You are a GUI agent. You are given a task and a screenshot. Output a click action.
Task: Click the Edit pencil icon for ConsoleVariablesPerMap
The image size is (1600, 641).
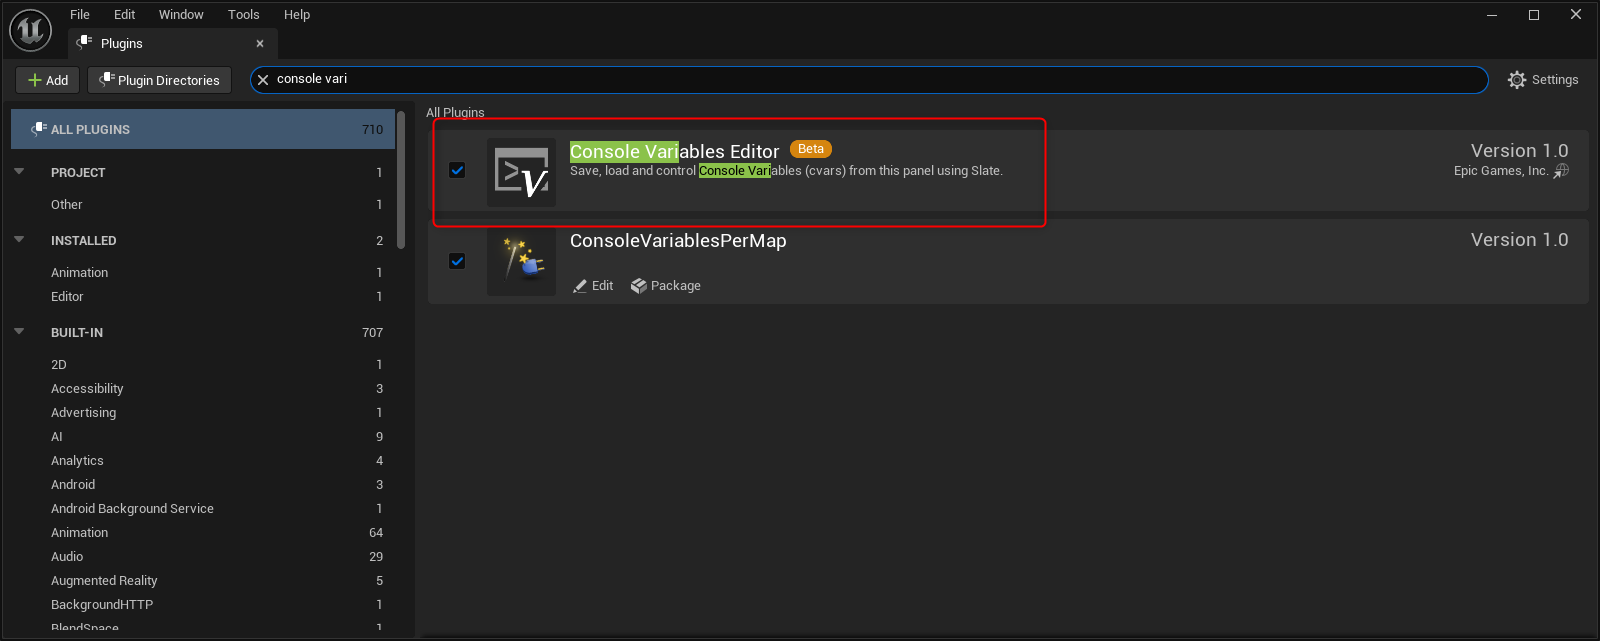pyautogui.click(x=580, y=286)
